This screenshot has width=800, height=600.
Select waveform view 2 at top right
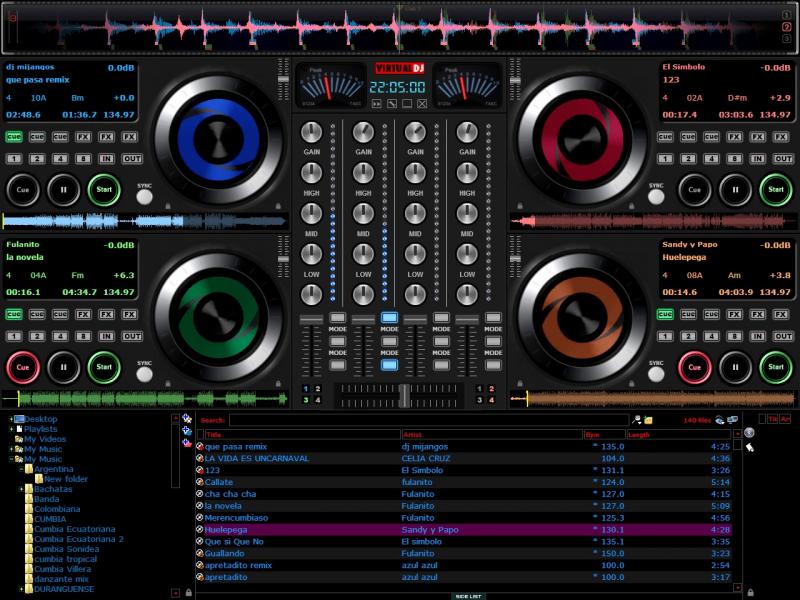point(786,27)
